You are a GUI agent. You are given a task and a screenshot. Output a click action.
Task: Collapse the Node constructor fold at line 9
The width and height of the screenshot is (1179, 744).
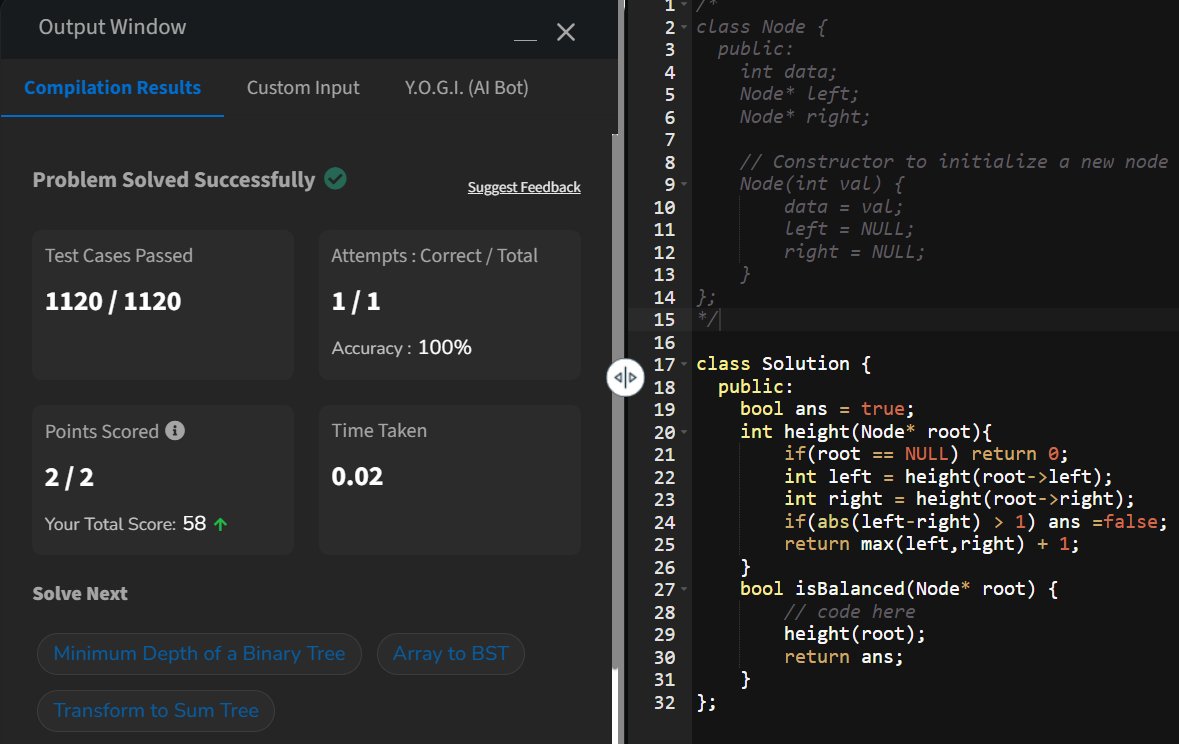point(684,184)
